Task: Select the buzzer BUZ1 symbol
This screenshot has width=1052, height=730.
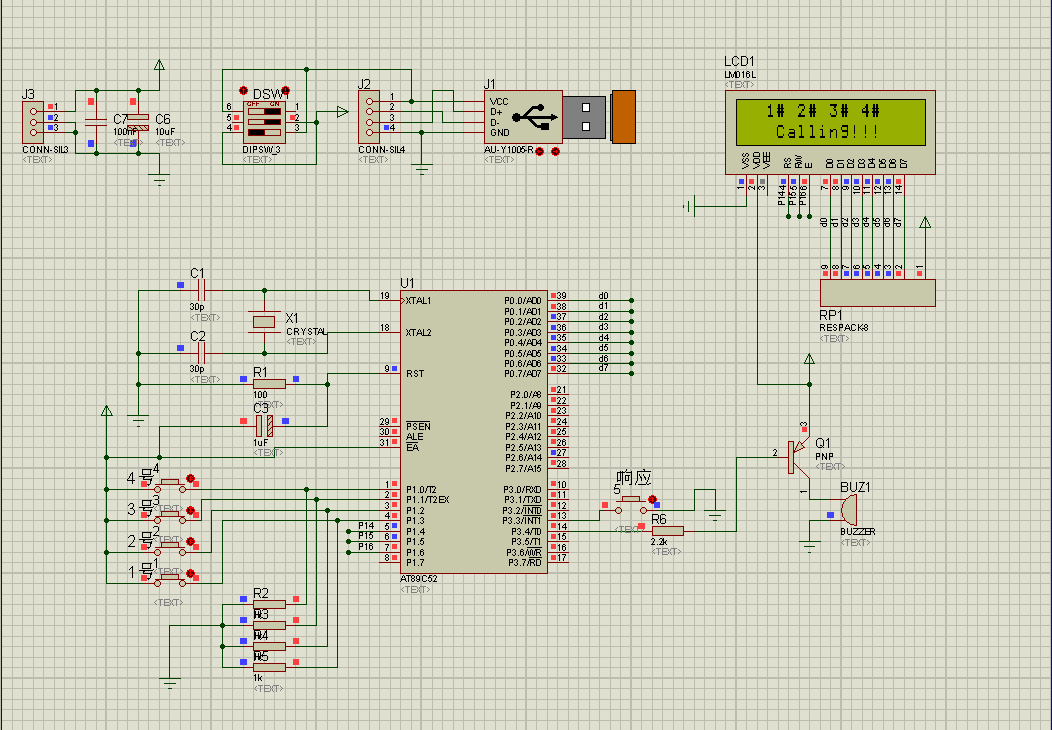Action: [x=847, y=511]
